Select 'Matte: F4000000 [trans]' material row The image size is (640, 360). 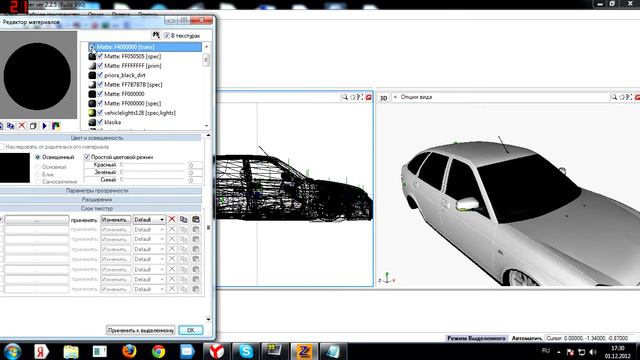145,47
